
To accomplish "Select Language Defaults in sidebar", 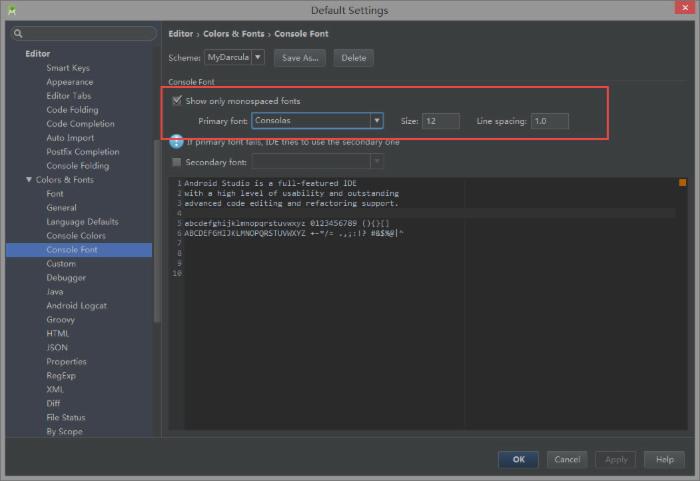I will (82, 222).
